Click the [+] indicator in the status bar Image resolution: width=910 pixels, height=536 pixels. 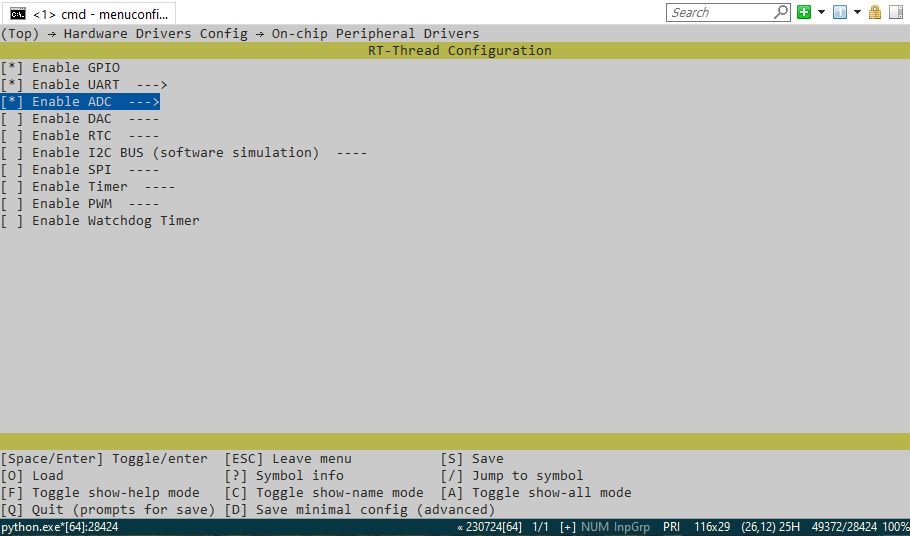pyautogui.click(x=568, y=527)
